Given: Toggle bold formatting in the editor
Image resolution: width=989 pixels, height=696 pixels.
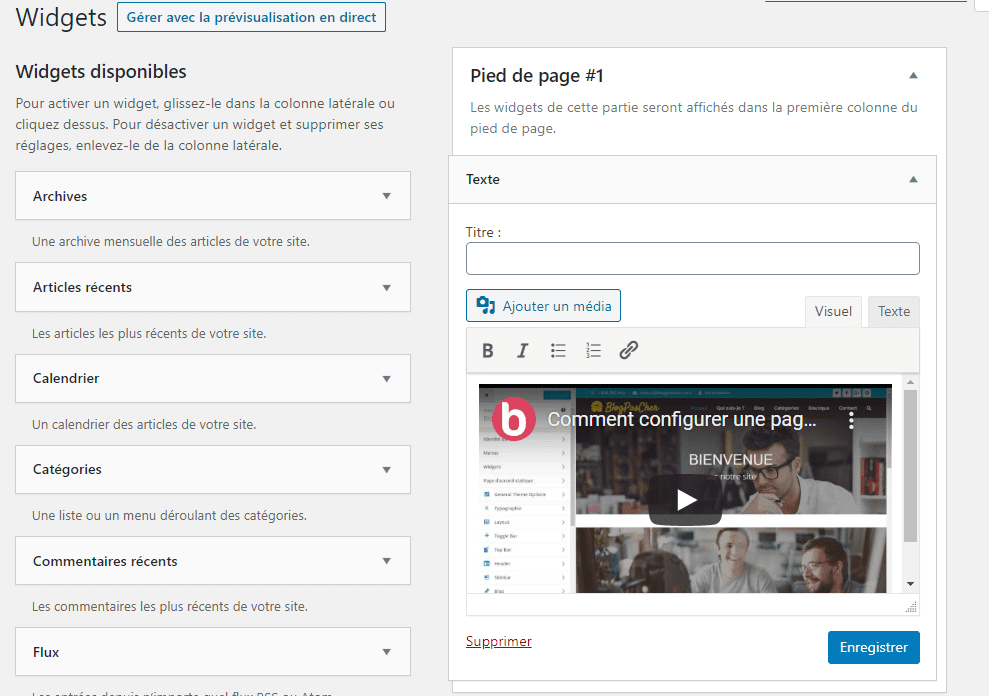Looking at the screenshot, I should (x=487, y=350).
